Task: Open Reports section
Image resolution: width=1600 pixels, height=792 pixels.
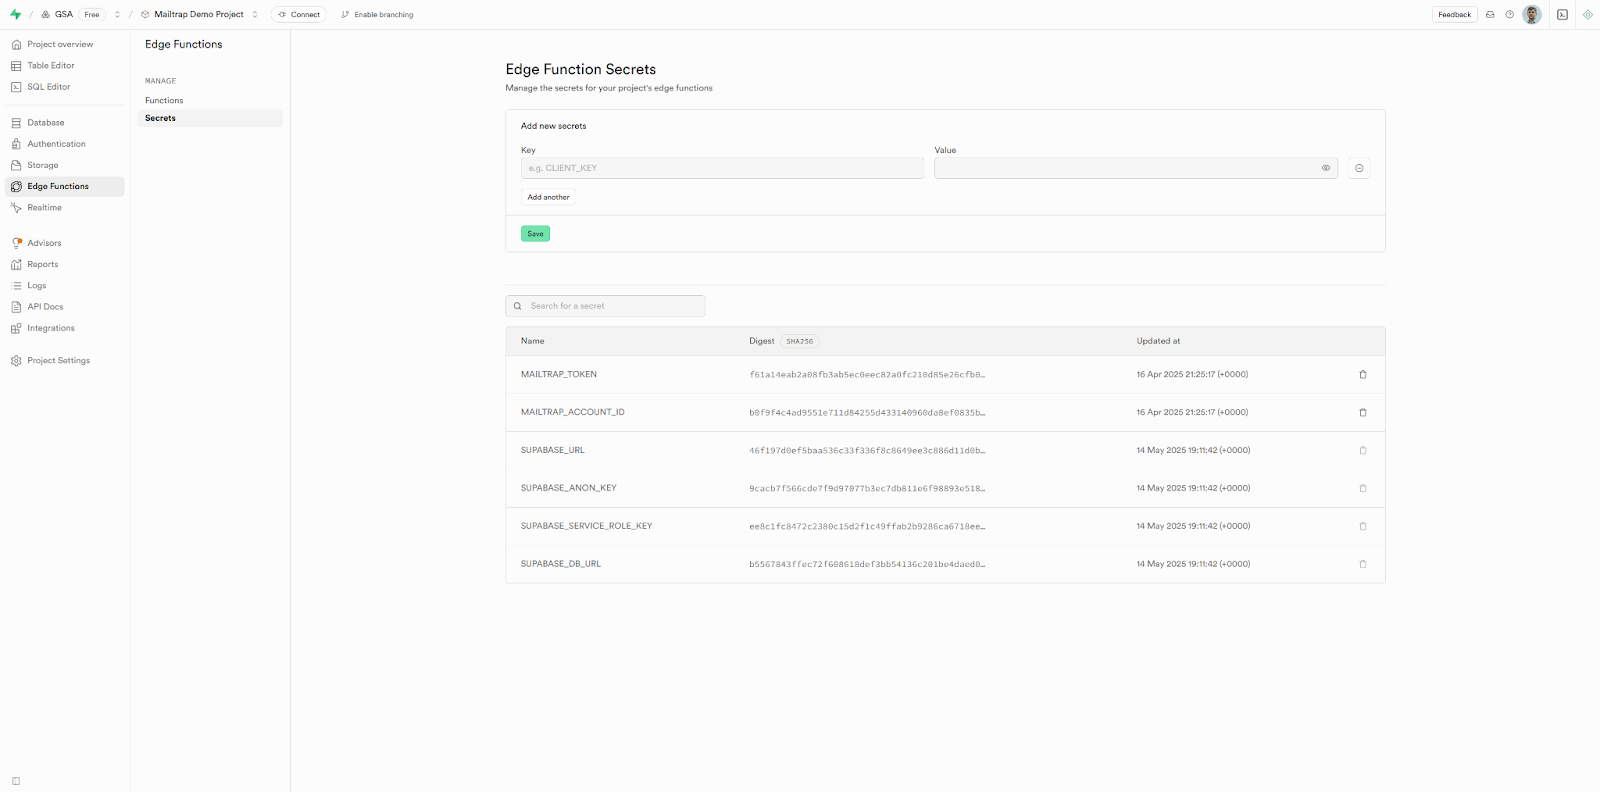Action: click(x=43, y=264)
